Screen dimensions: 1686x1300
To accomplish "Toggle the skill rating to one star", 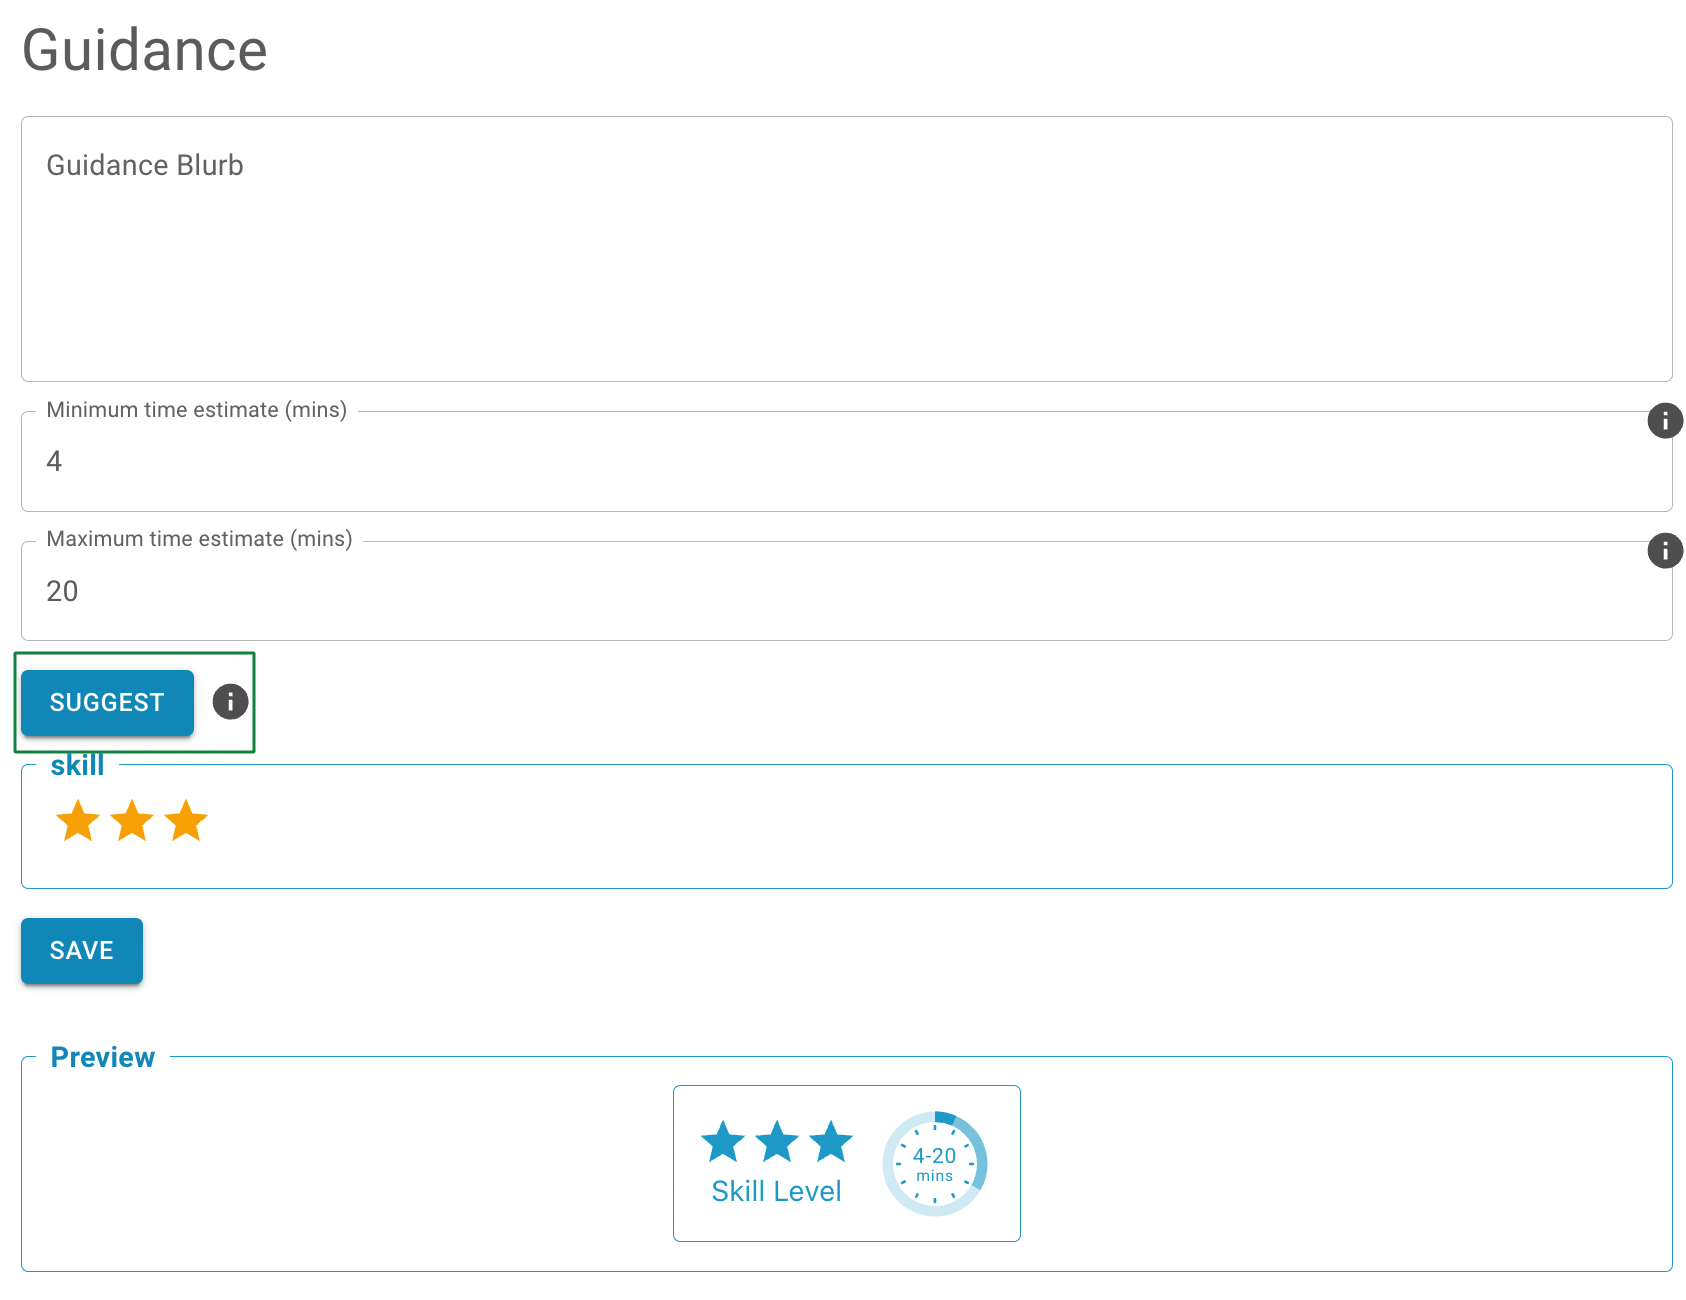I will pos(78,822).
